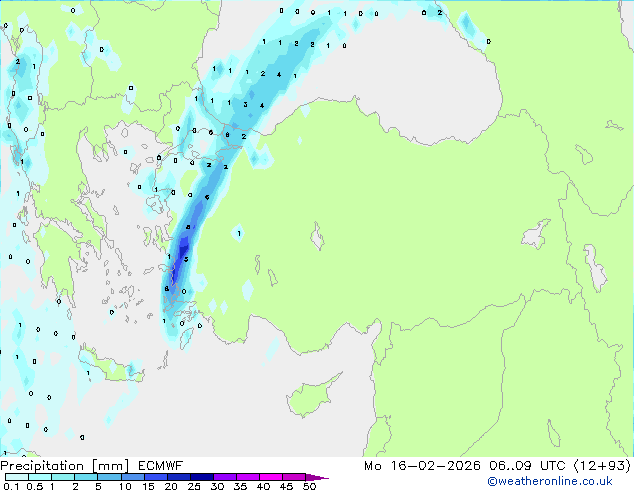Screen dimensions: 634x490
Task: Click the '06..09 UTC' time label
Action: click(x=527, y=466)
